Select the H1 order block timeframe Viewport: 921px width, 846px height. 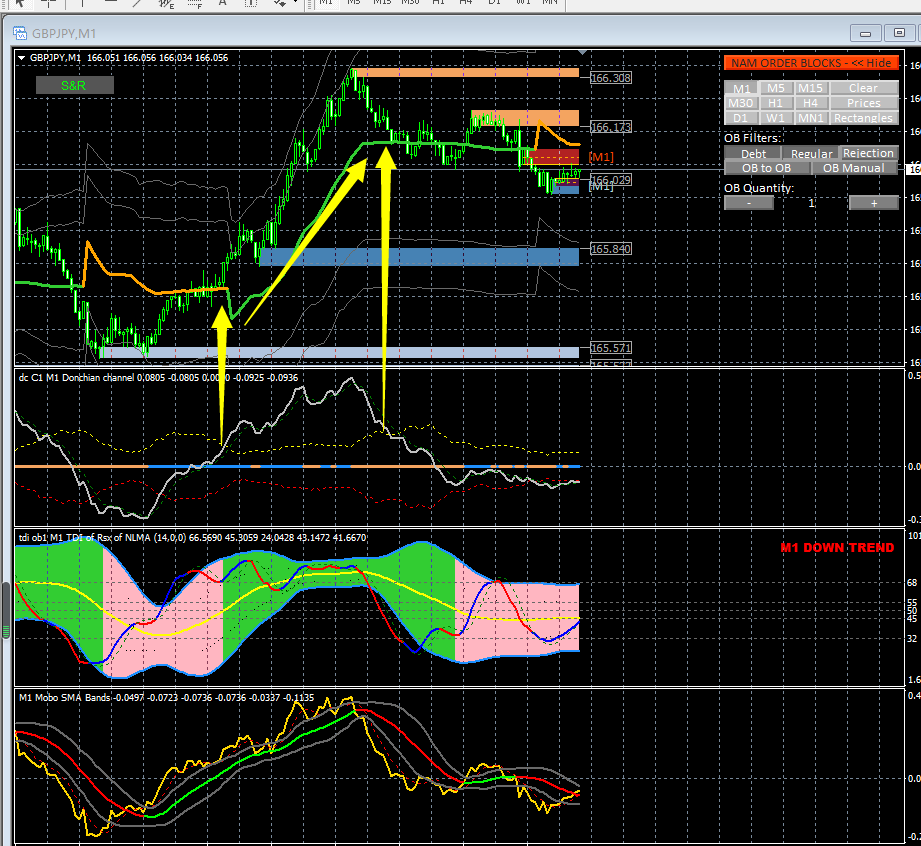click(x=776, y=103)
